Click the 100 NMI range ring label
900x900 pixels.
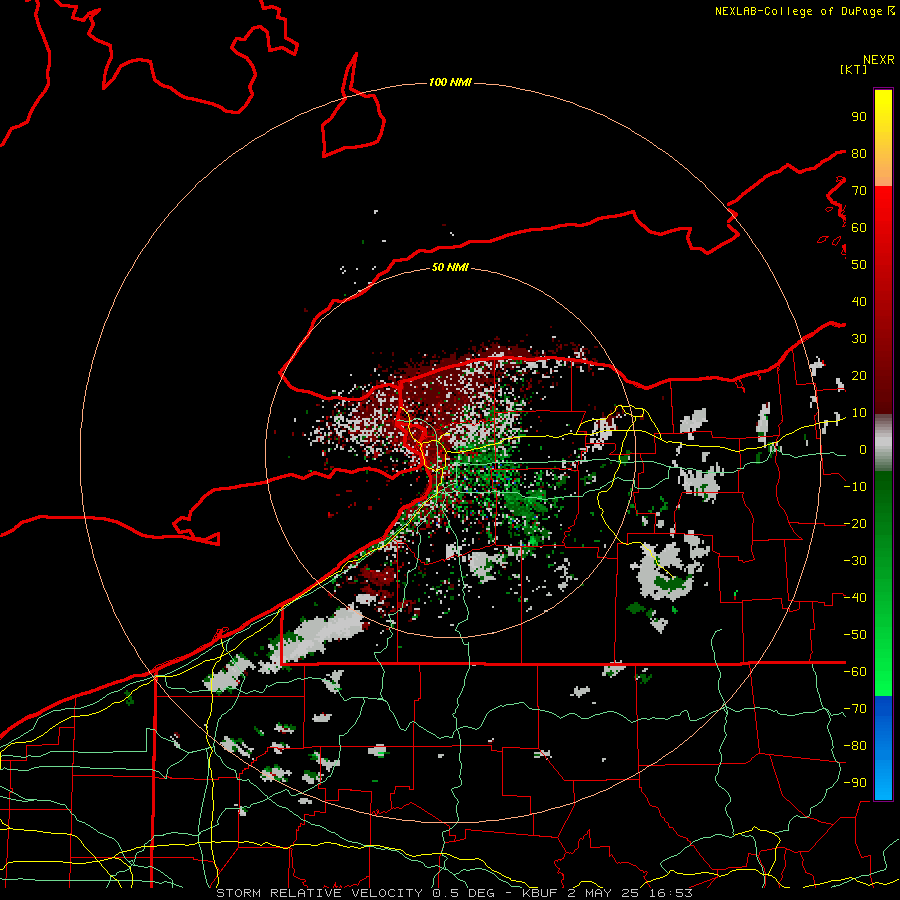click(x=450, y=83)
